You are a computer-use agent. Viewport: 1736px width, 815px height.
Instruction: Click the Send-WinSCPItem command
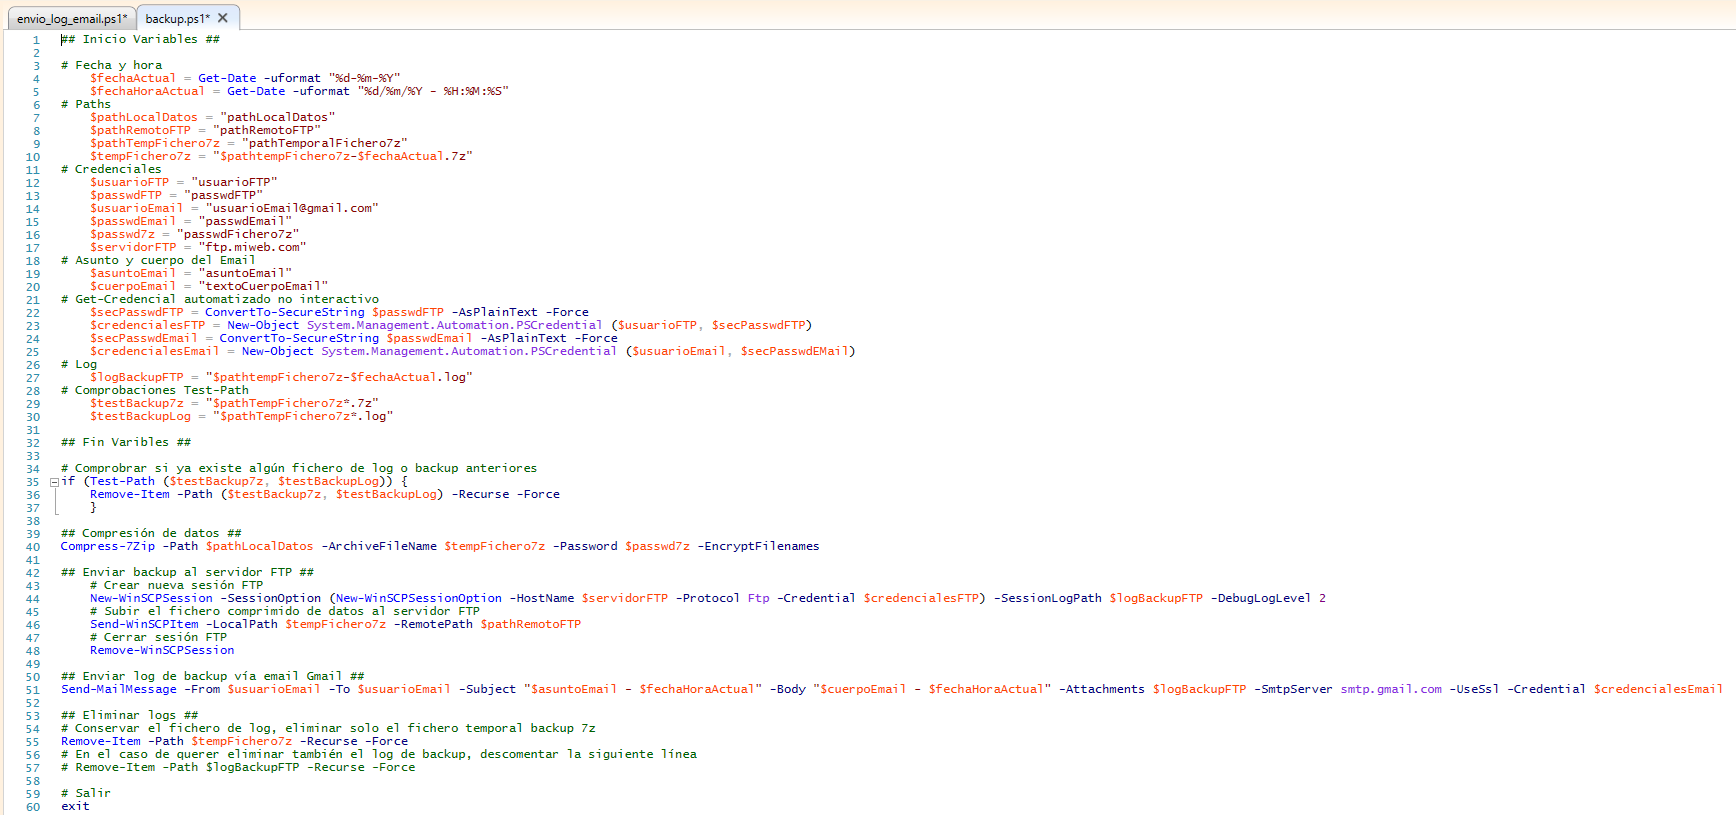(x=144, y=625)
